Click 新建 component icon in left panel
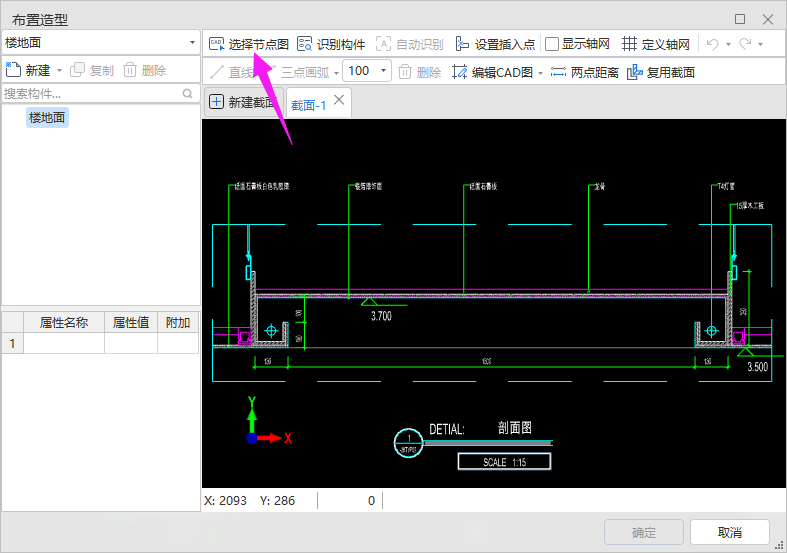 13,70
